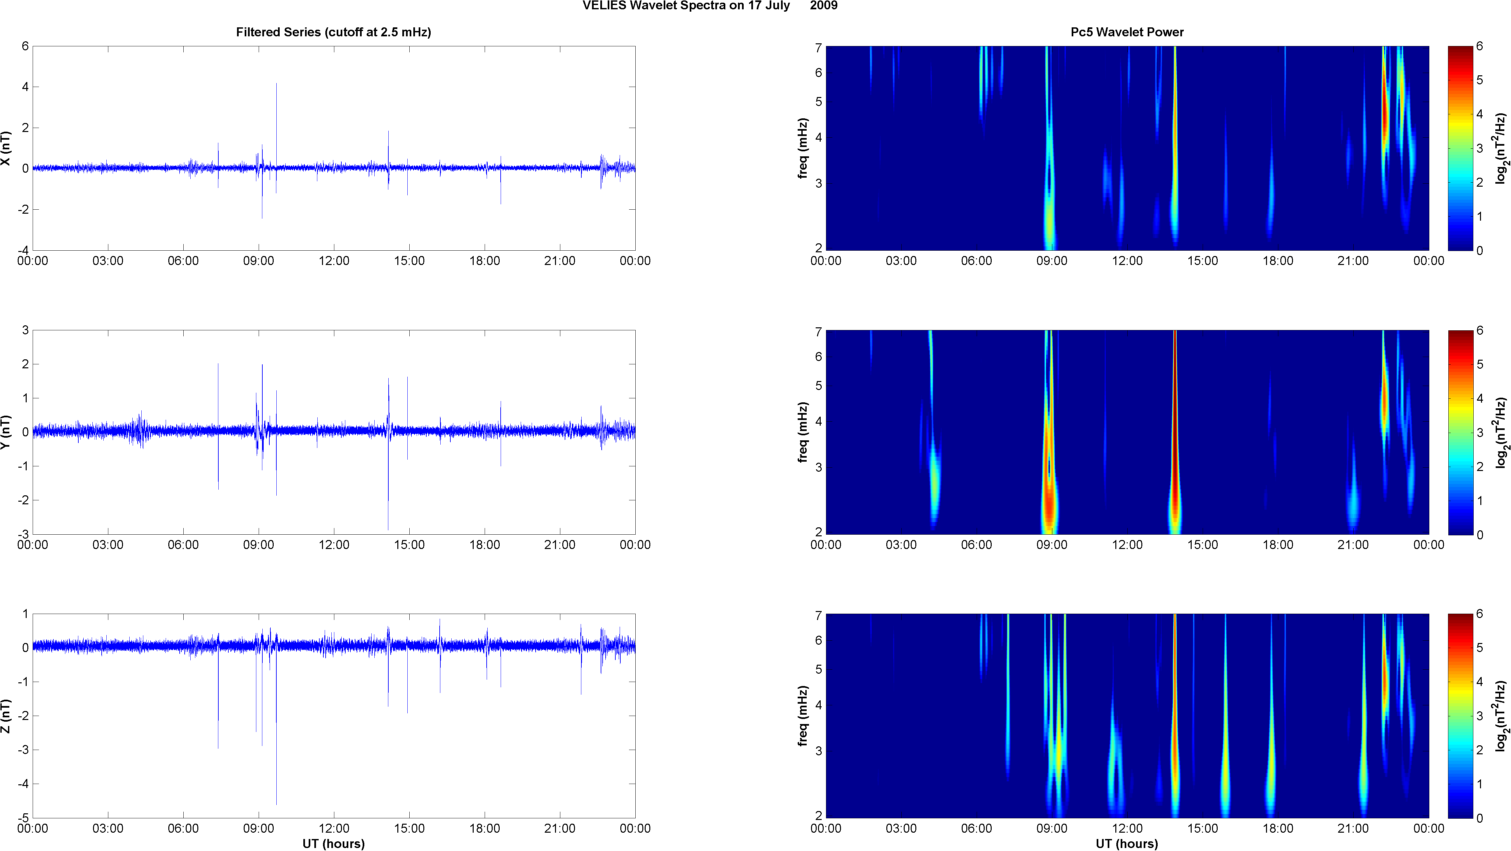The image size is (1511, 851).
Task: Click the log2(nT²/Hz) label of bottom colorbar
Action: click(x=1501, y=716)
